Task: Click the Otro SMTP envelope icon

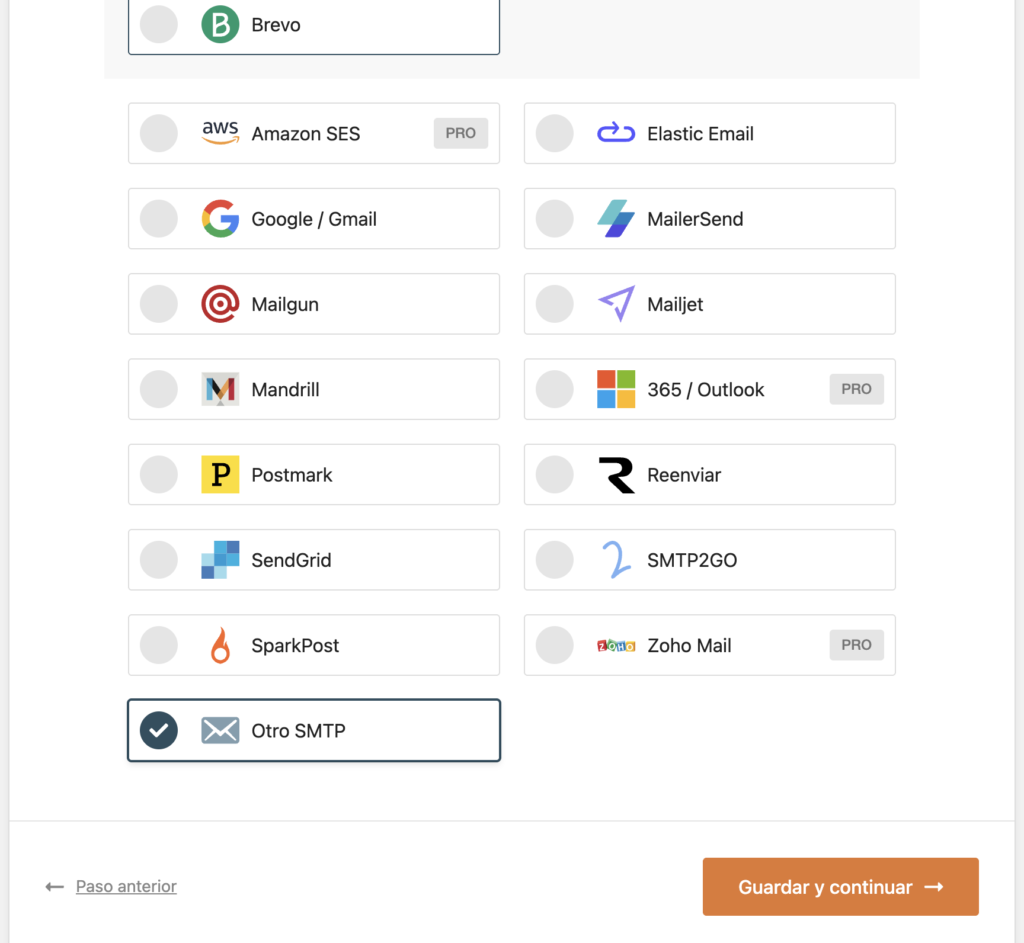Action: [220, 730]
